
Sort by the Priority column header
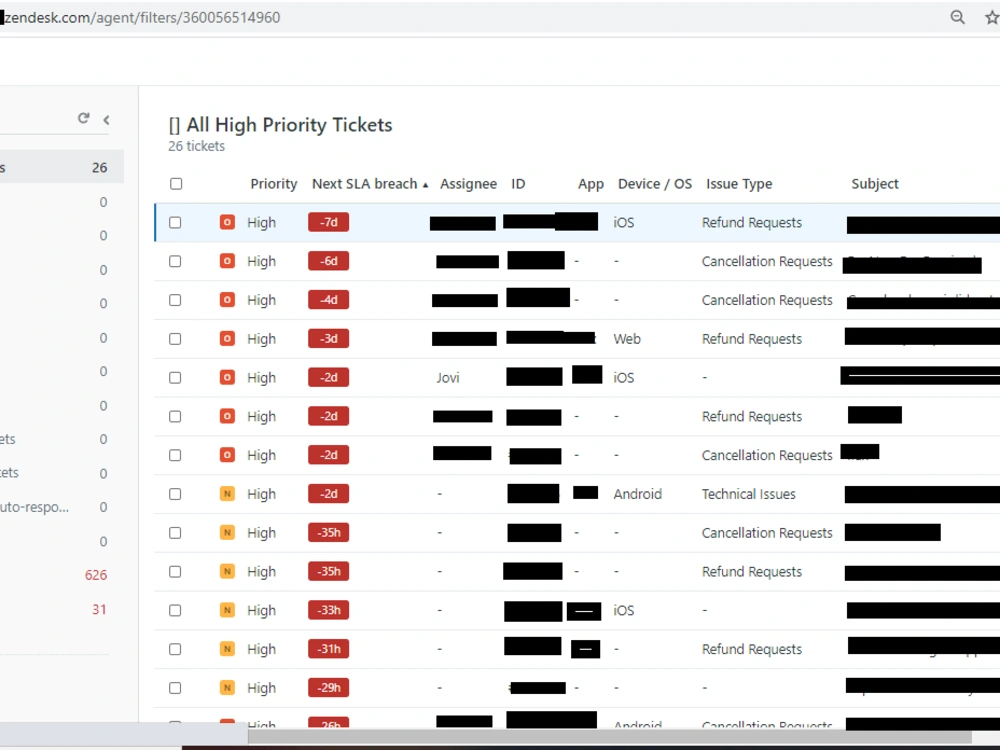click(x=274, y=184)
